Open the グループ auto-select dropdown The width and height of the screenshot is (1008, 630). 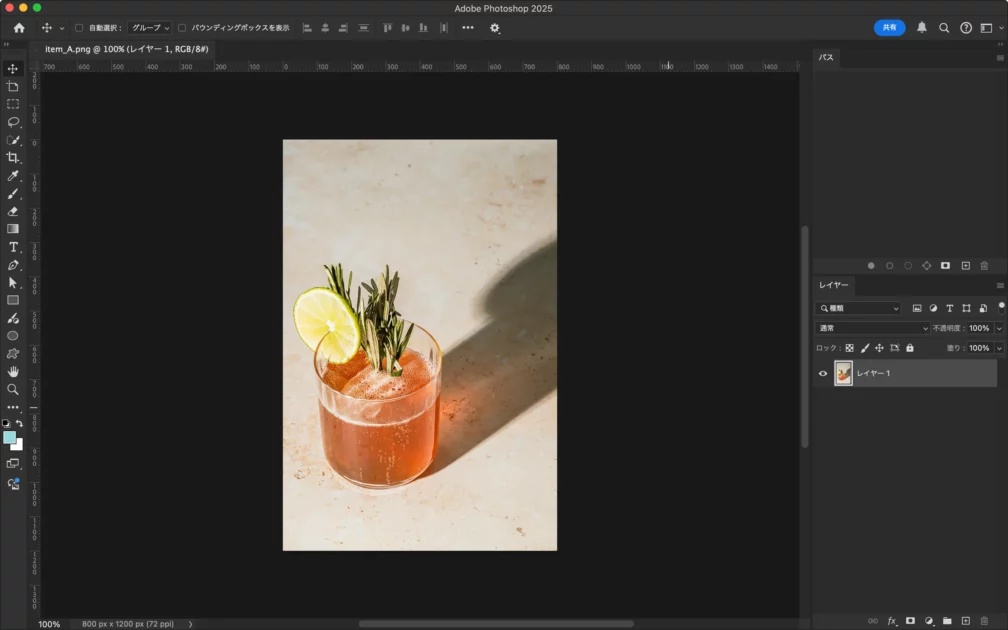tap(149, 28)
